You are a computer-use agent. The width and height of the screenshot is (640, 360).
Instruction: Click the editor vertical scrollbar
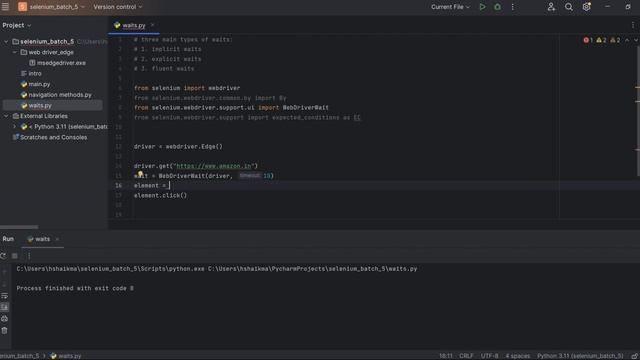tap(638, 110)
